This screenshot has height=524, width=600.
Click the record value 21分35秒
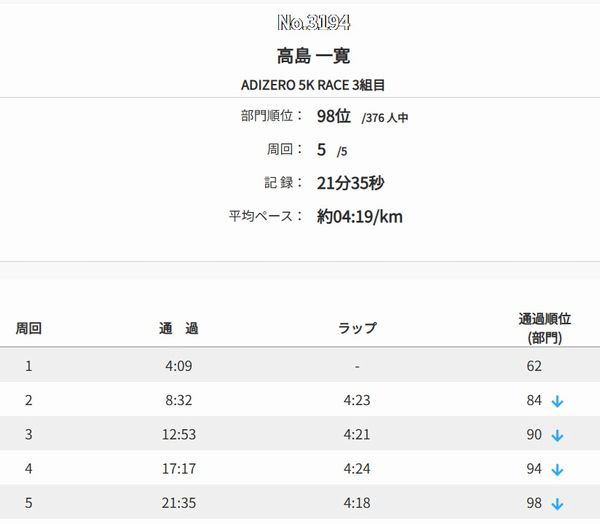pos(350,183)
